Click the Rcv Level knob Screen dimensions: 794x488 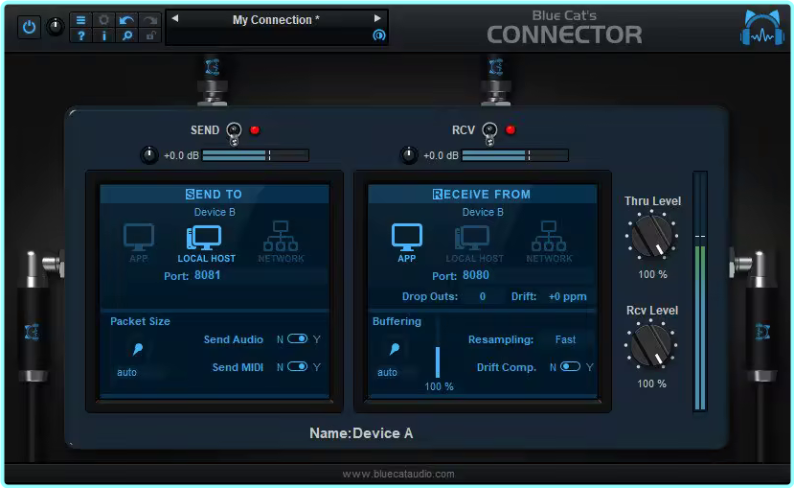tap(652, 346)
